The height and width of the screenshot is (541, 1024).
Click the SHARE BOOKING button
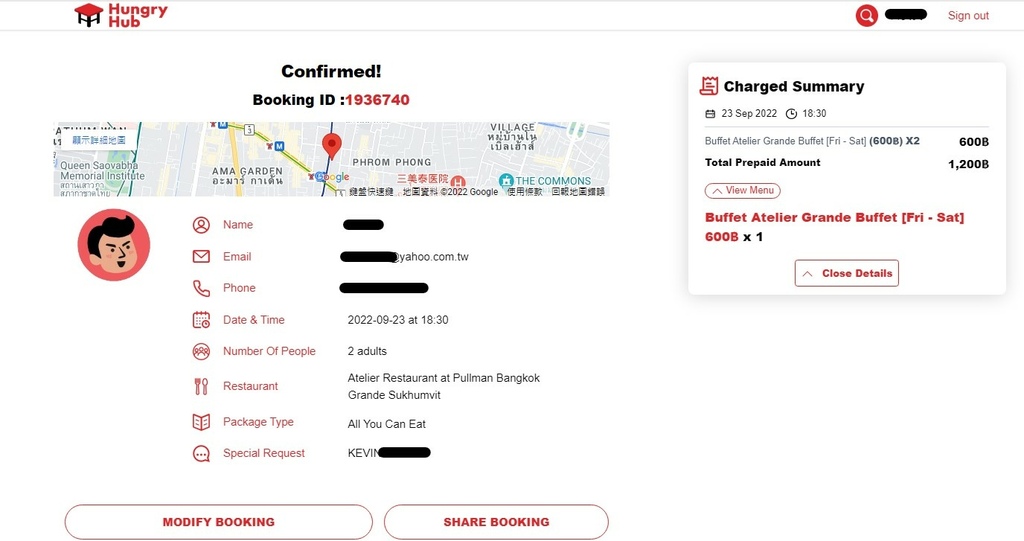point(496,522)
